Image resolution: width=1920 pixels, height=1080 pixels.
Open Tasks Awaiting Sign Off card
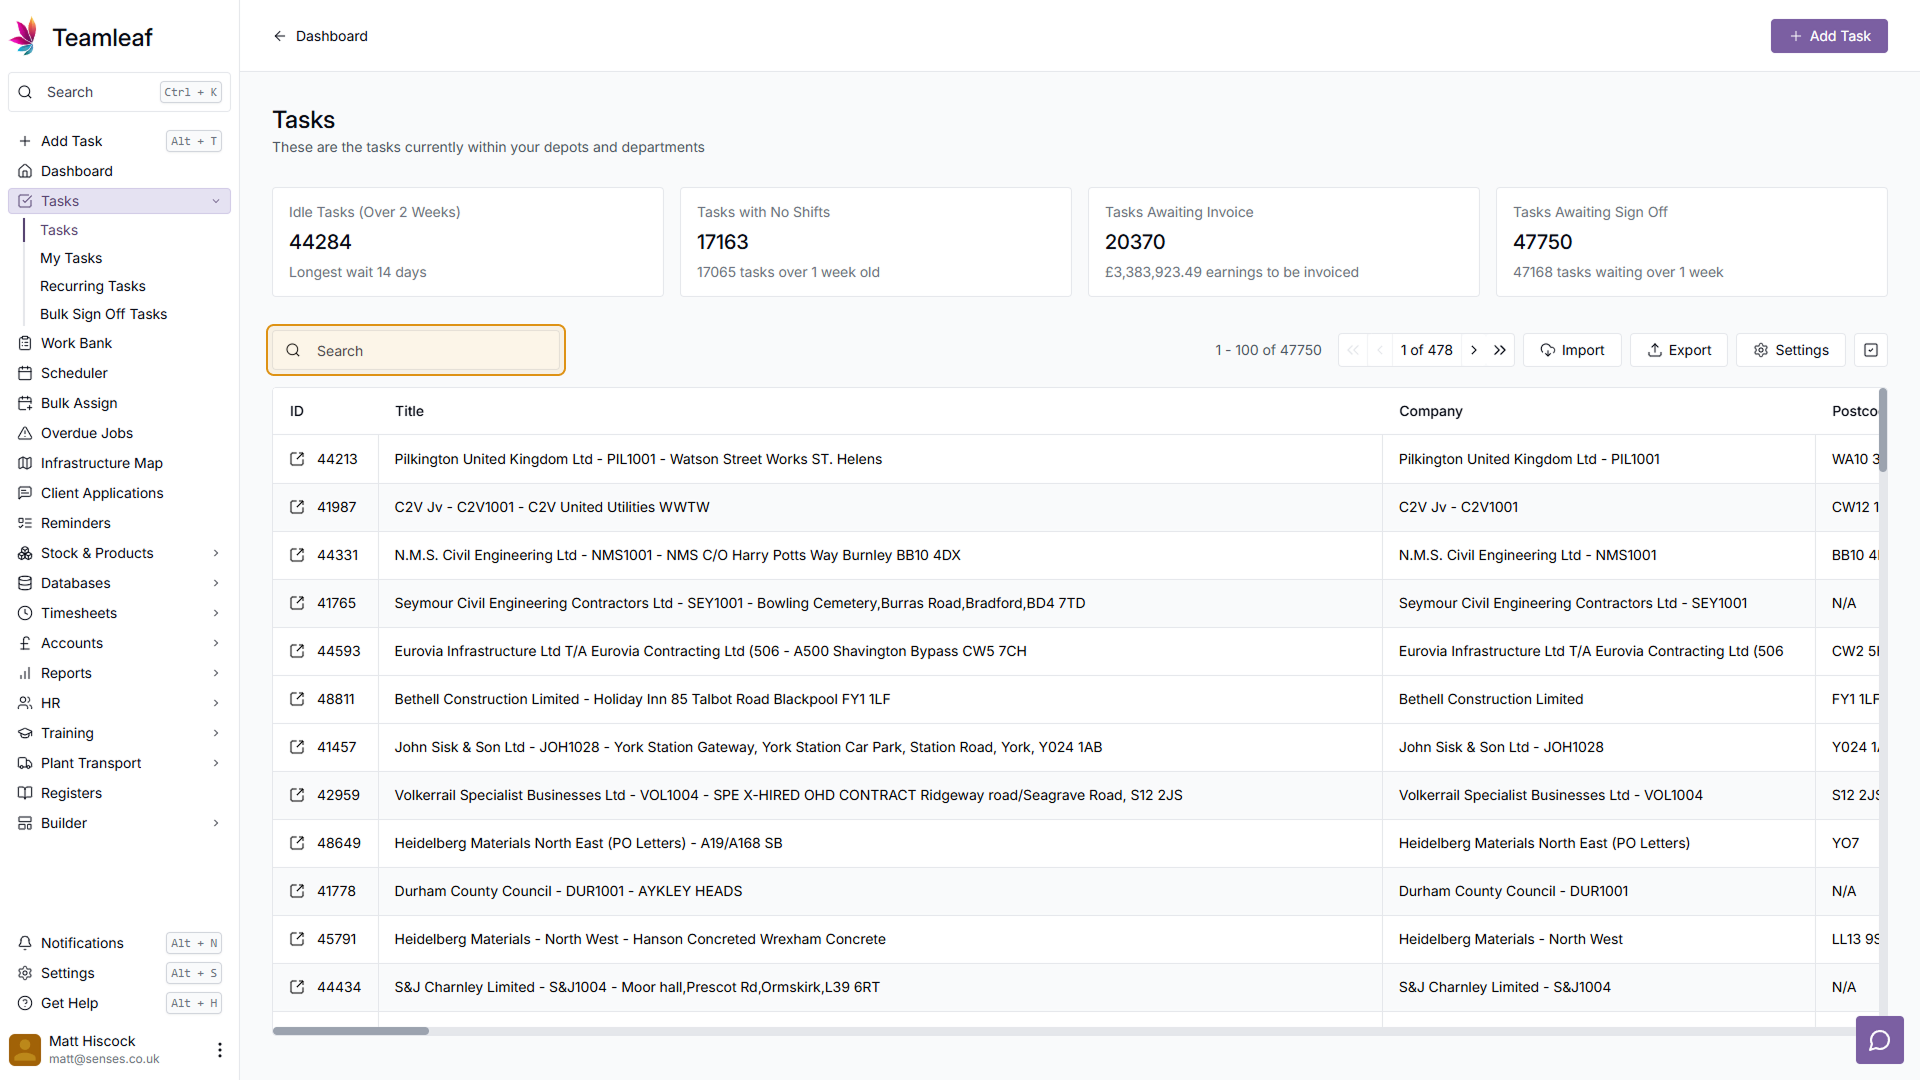pyautogui.click(x=1692, y=242)
